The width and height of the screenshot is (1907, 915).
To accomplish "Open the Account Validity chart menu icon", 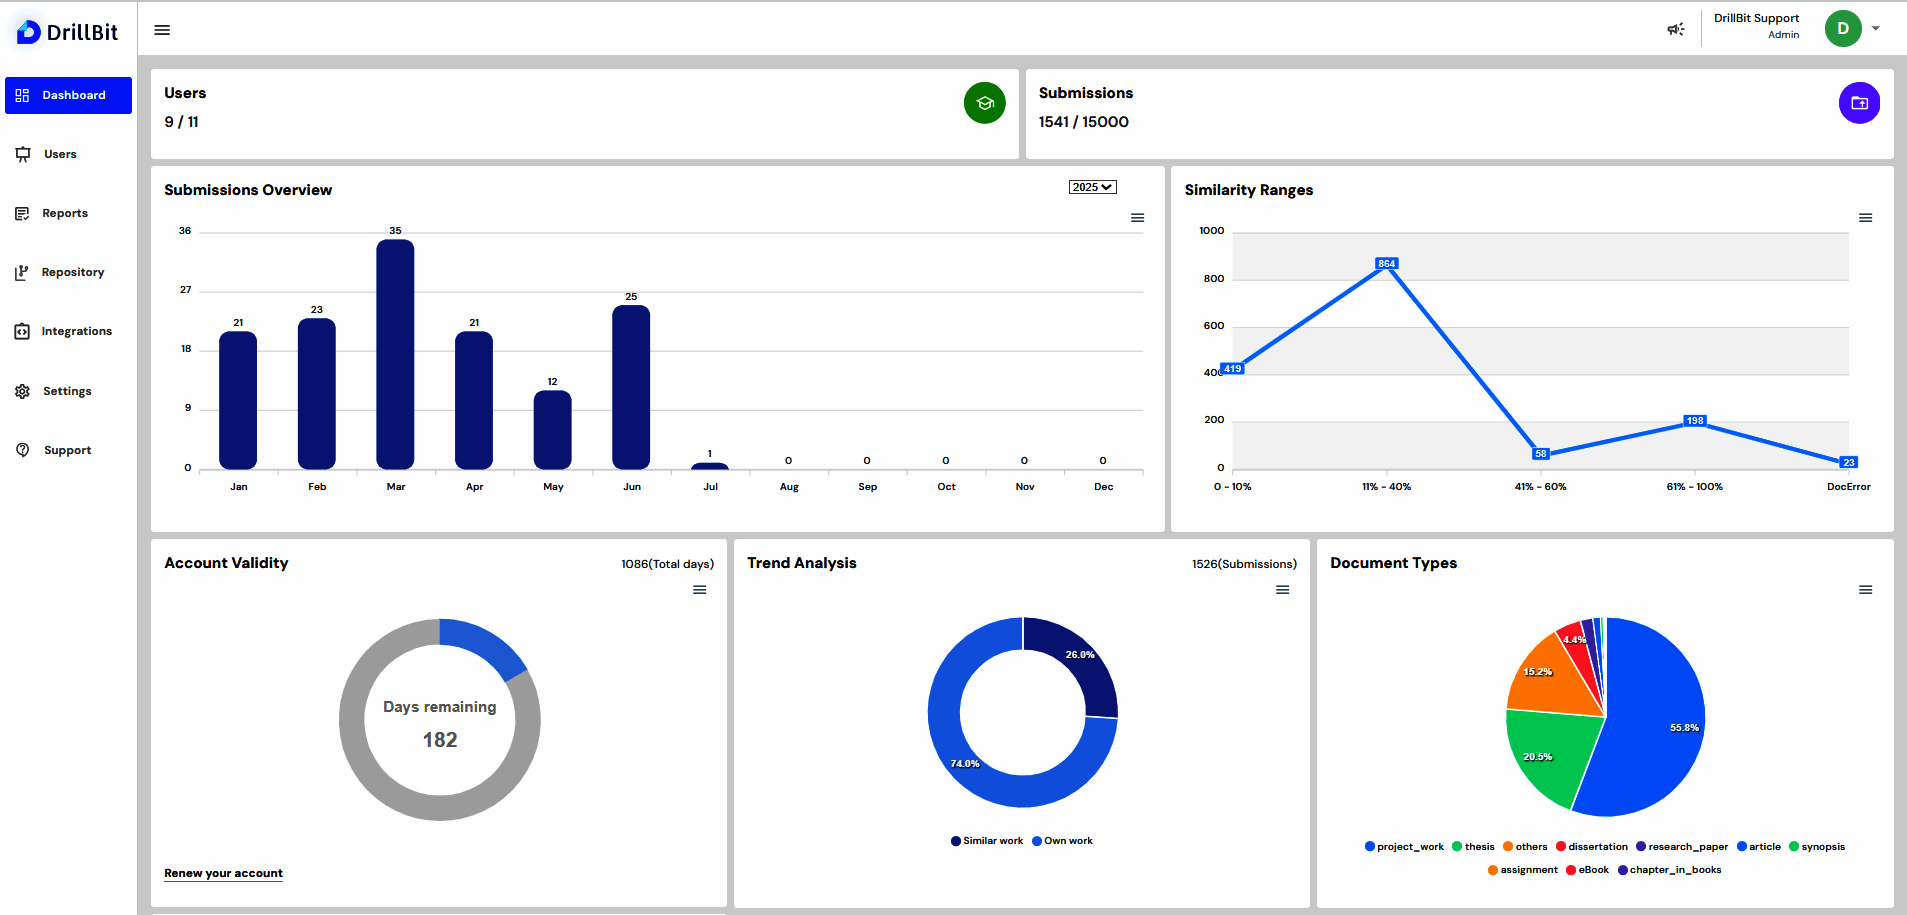I will tap(700, 590).
